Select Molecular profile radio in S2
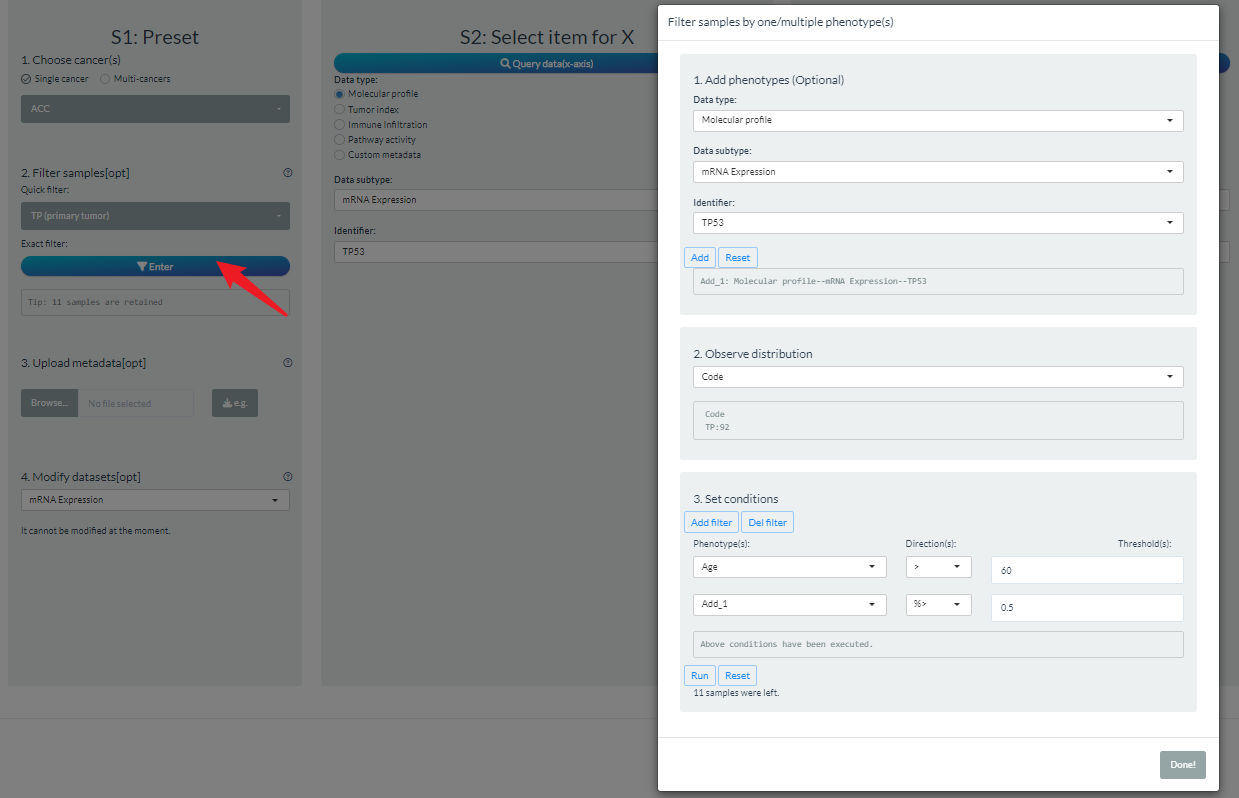This screenshot has width=1239, height=798. point(377,94)
